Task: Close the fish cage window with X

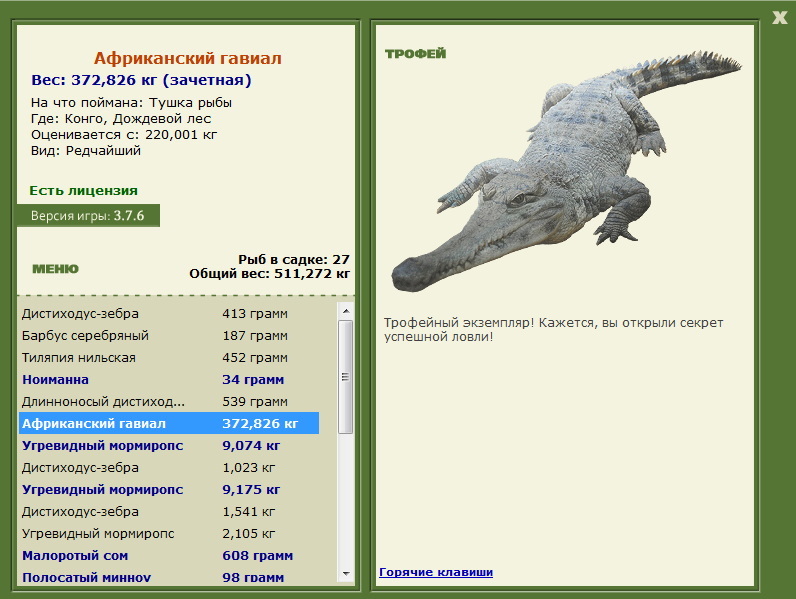Action: [779, 18]
